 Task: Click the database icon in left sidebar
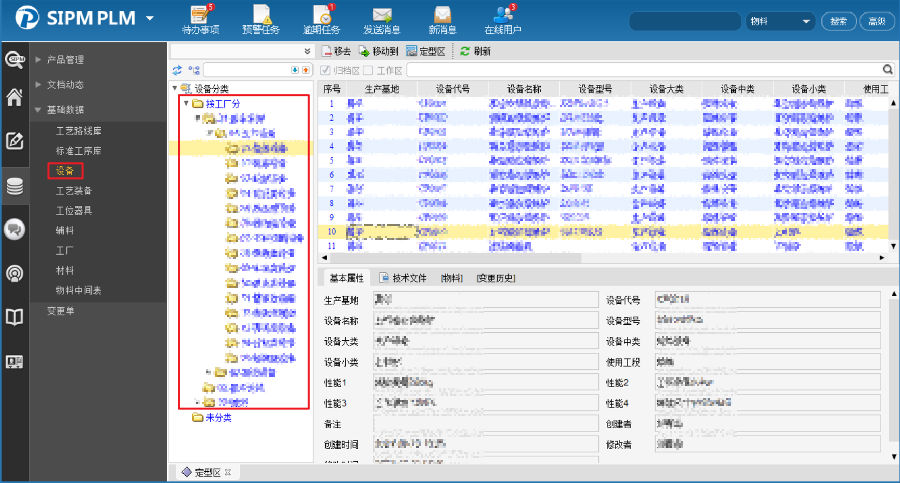point(14,185)
